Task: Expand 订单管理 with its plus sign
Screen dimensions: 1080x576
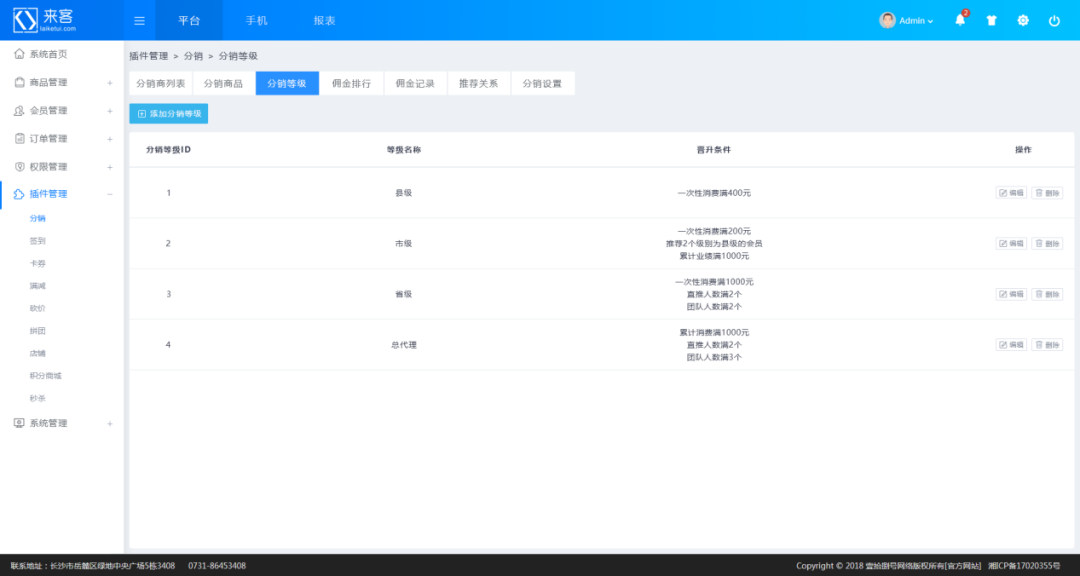Action: point(110,139)
